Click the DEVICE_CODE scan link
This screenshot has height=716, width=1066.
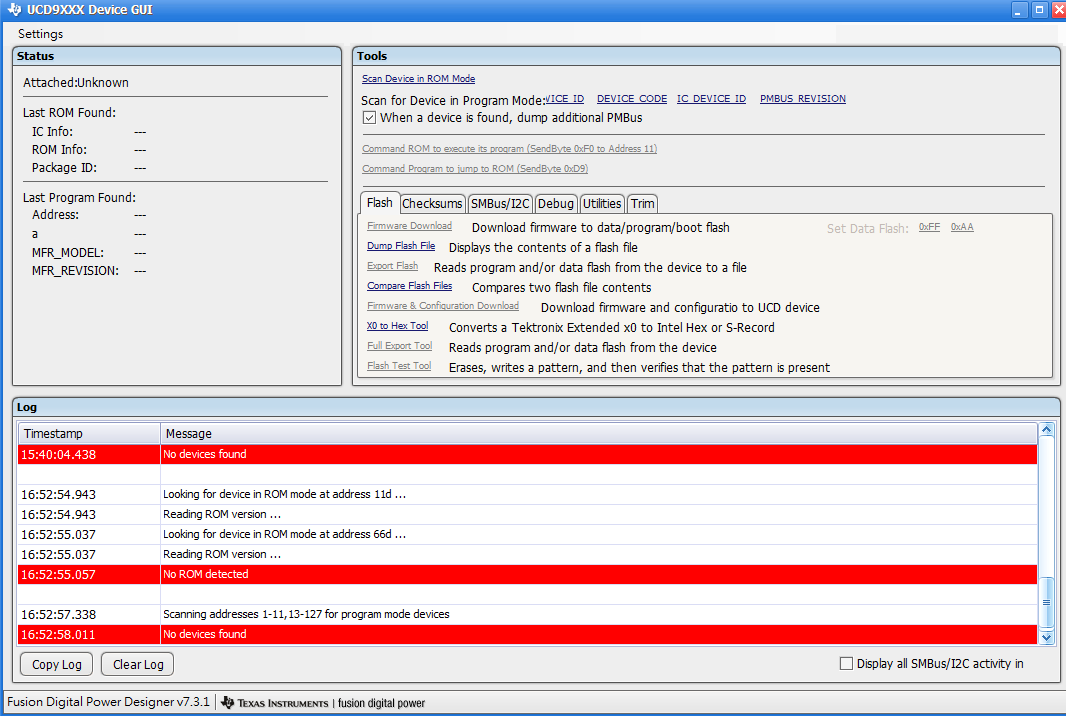(632, 99)
